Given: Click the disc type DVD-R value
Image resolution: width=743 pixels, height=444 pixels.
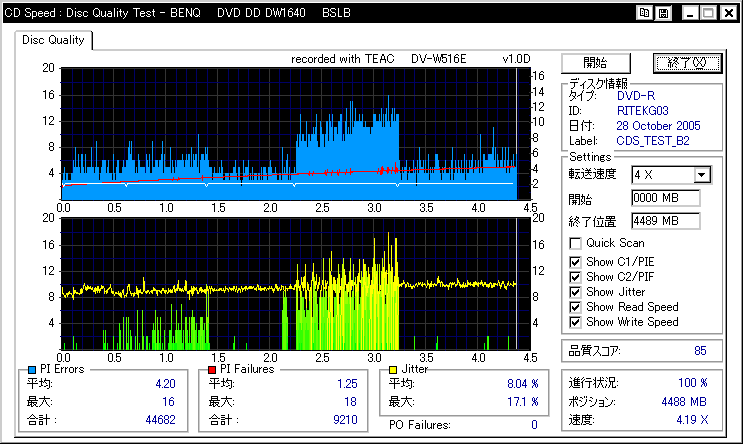Looking at the screenshot, I should click(636, 96).
